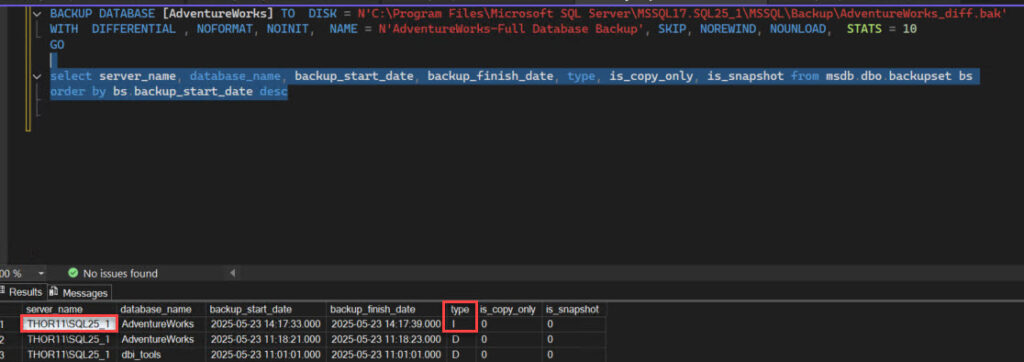Click the type cell showing I
The height and width of the screenshot is (362, 1024).
(460, 324)
